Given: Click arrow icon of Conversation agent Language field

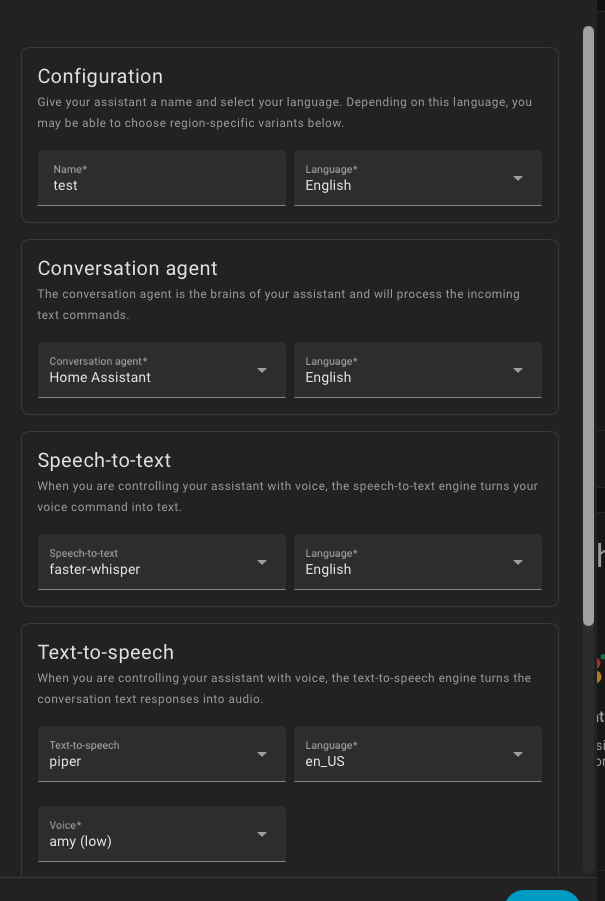Looking at the screenshot, I should coord(518,370).
